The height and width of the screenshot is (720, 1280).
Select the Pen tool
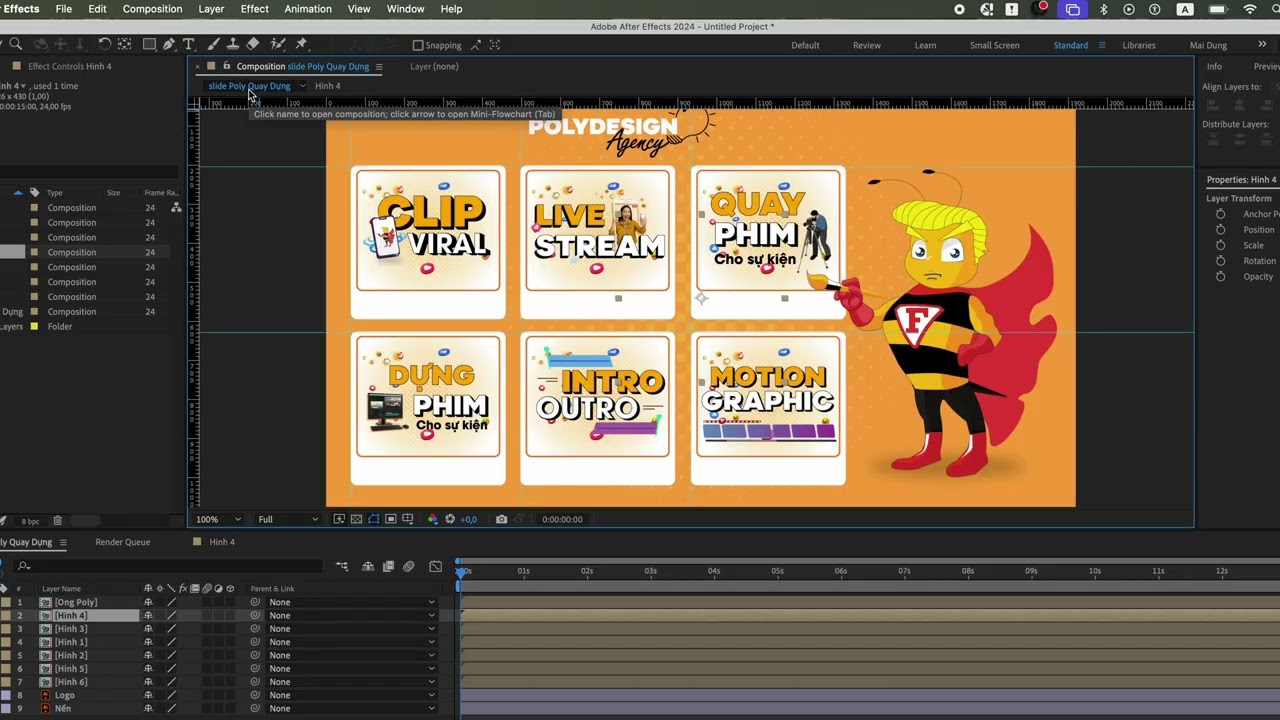pyautogui.click(x=168, y=44)
